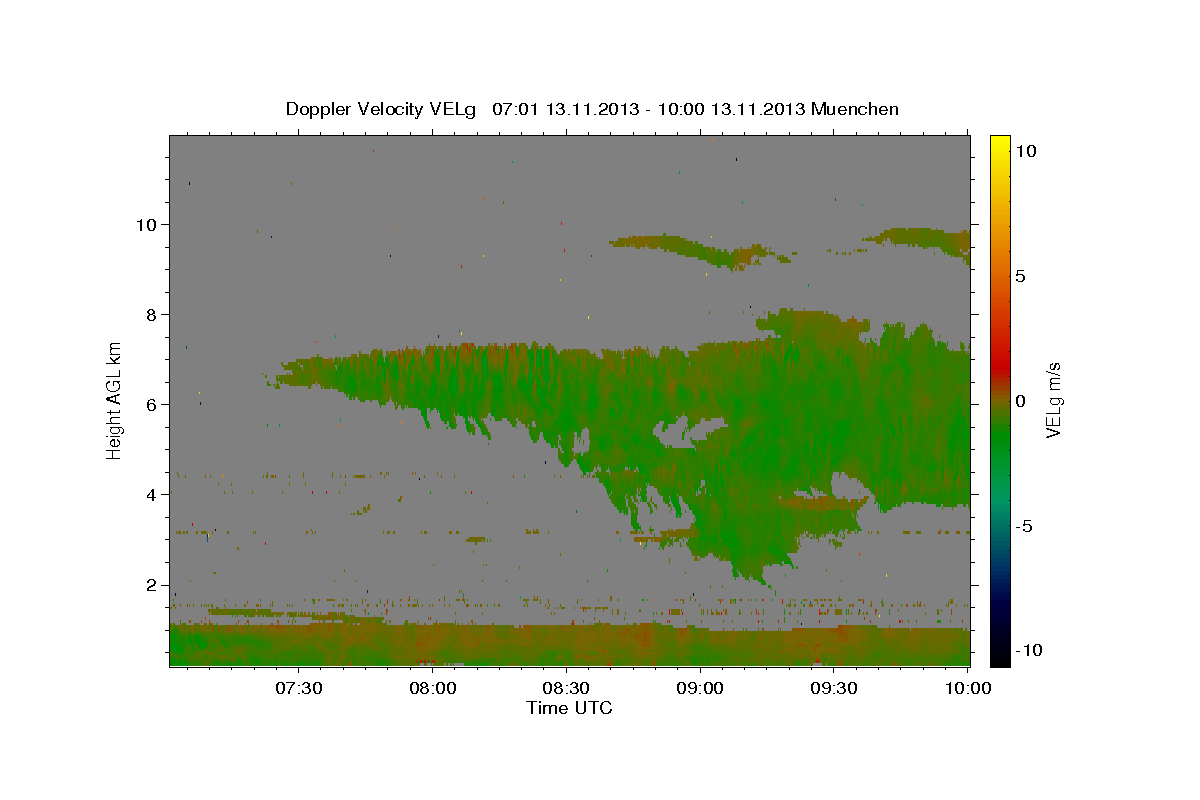Click the 08:00 time tick label

(x=434, y=688)
